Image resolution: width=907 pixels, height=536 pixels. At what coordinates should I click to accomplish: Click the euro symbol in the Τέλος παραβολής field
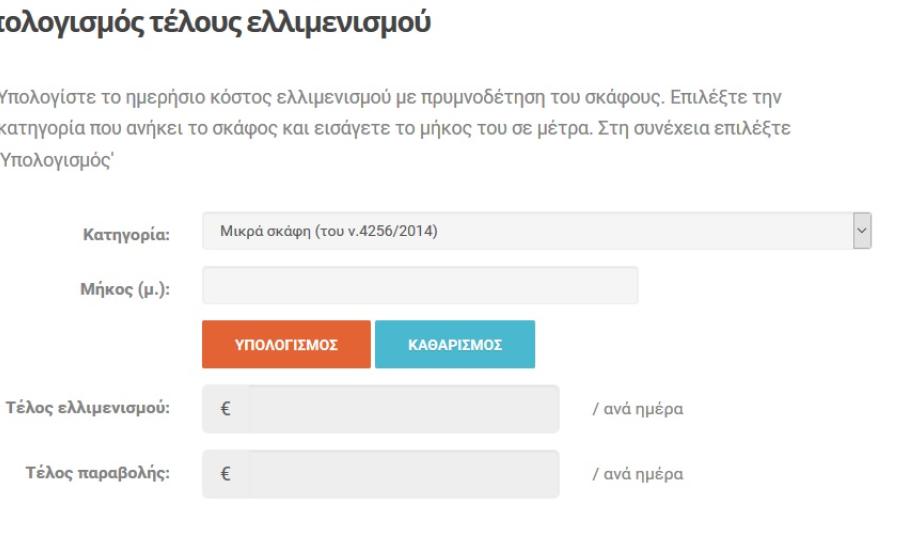click(225, 474)
